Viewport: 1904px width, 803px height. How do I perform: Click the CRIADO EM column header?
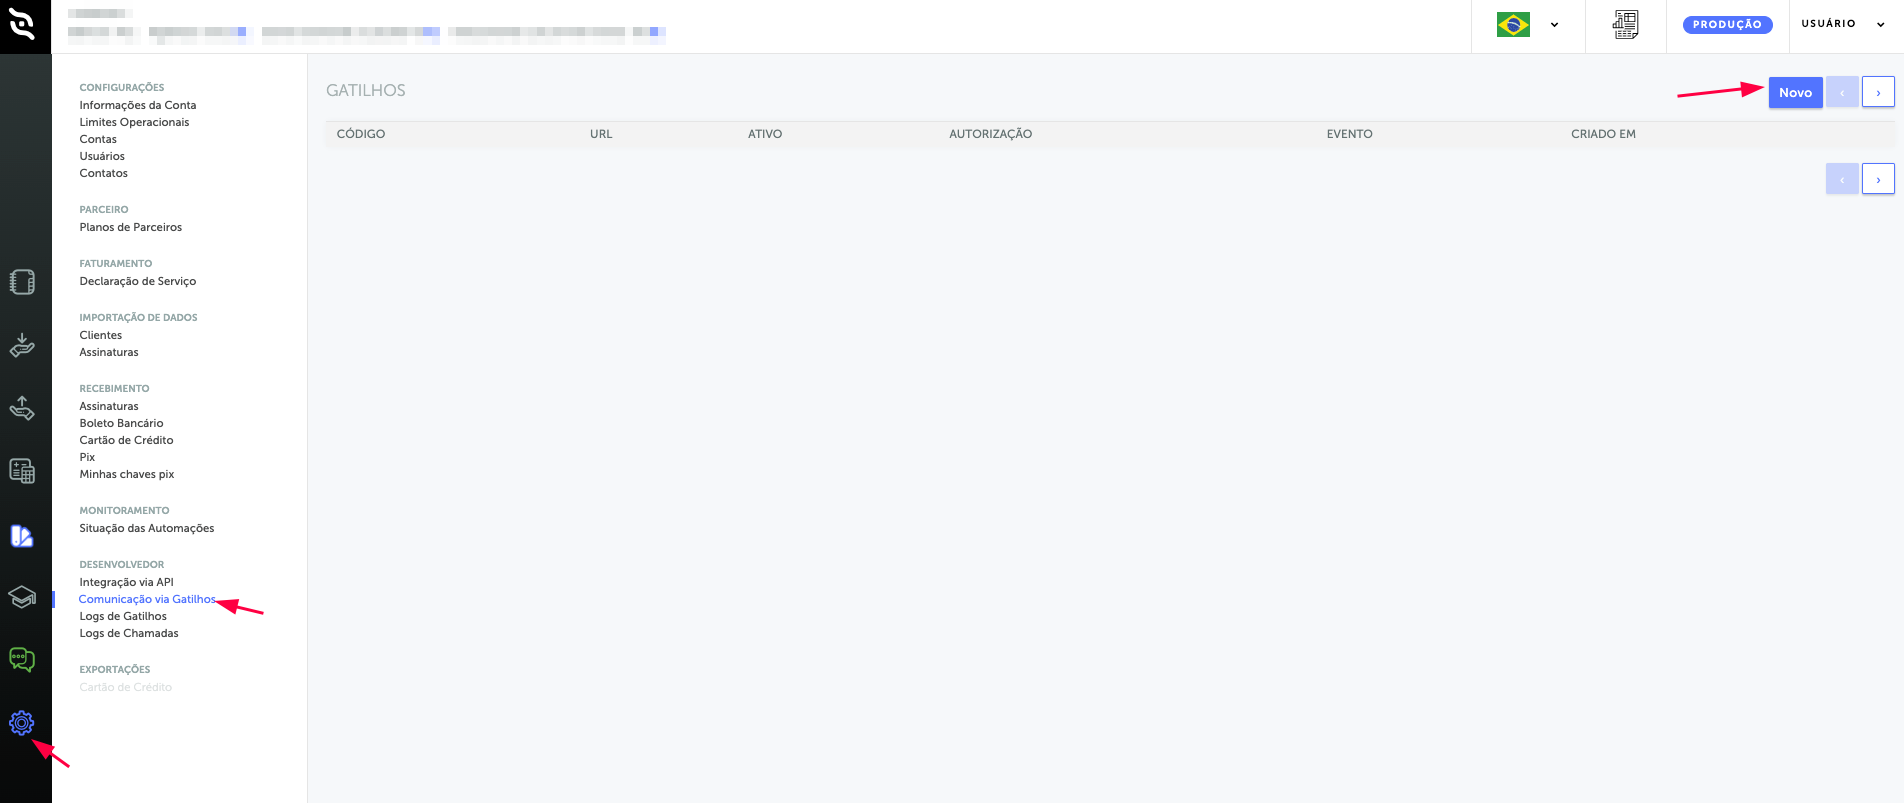(x=1603, y=134)
